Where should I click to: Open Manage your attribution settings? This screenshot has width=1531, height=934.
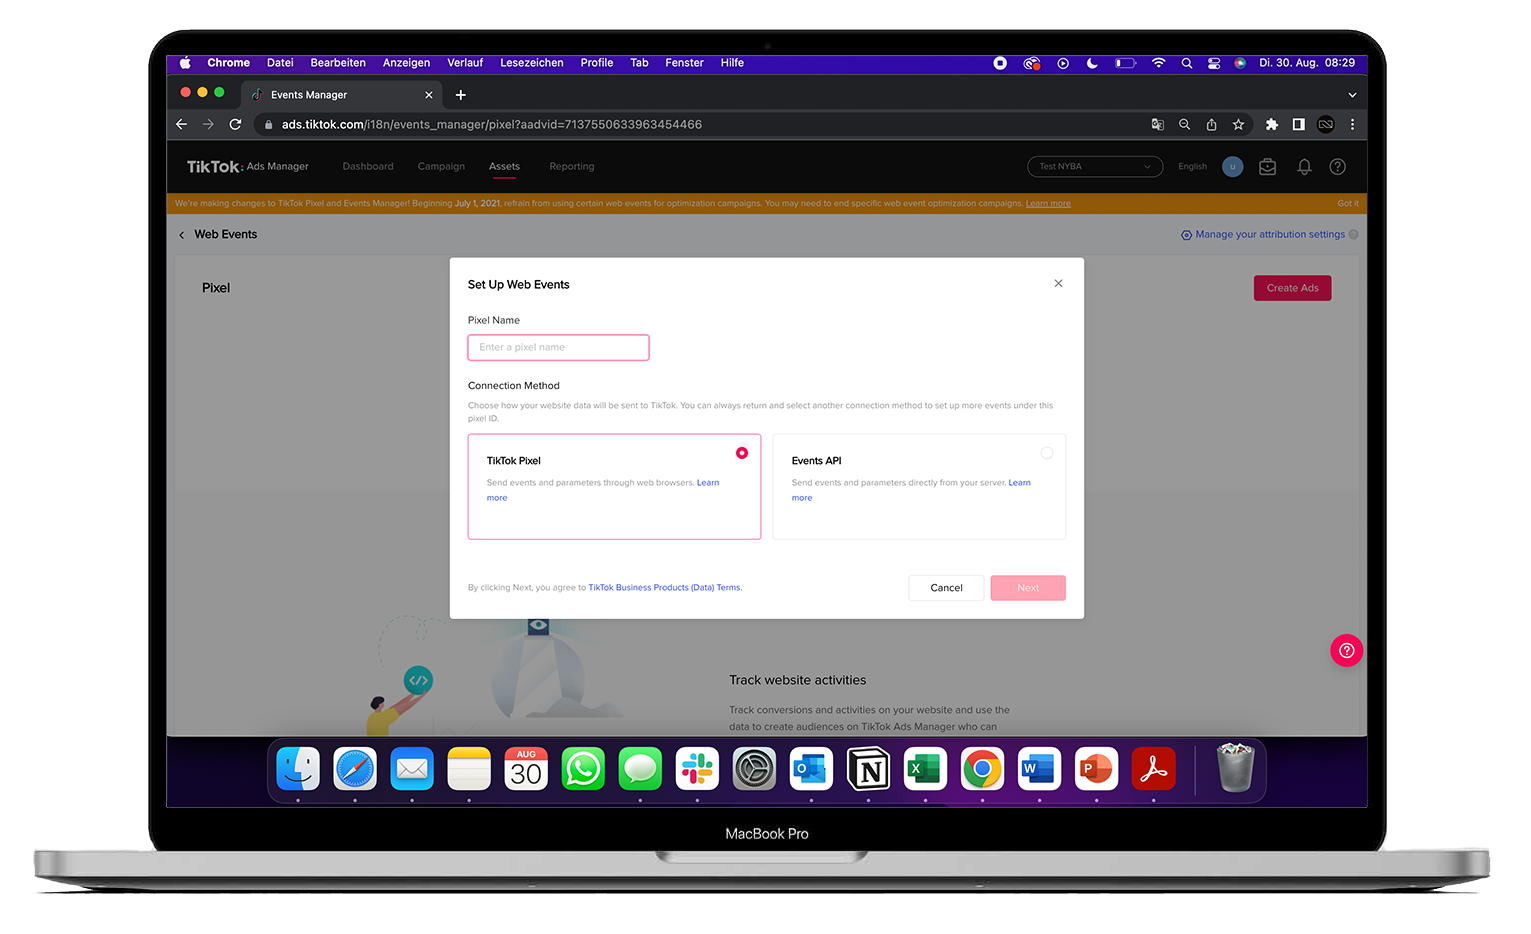(1263, 234)
